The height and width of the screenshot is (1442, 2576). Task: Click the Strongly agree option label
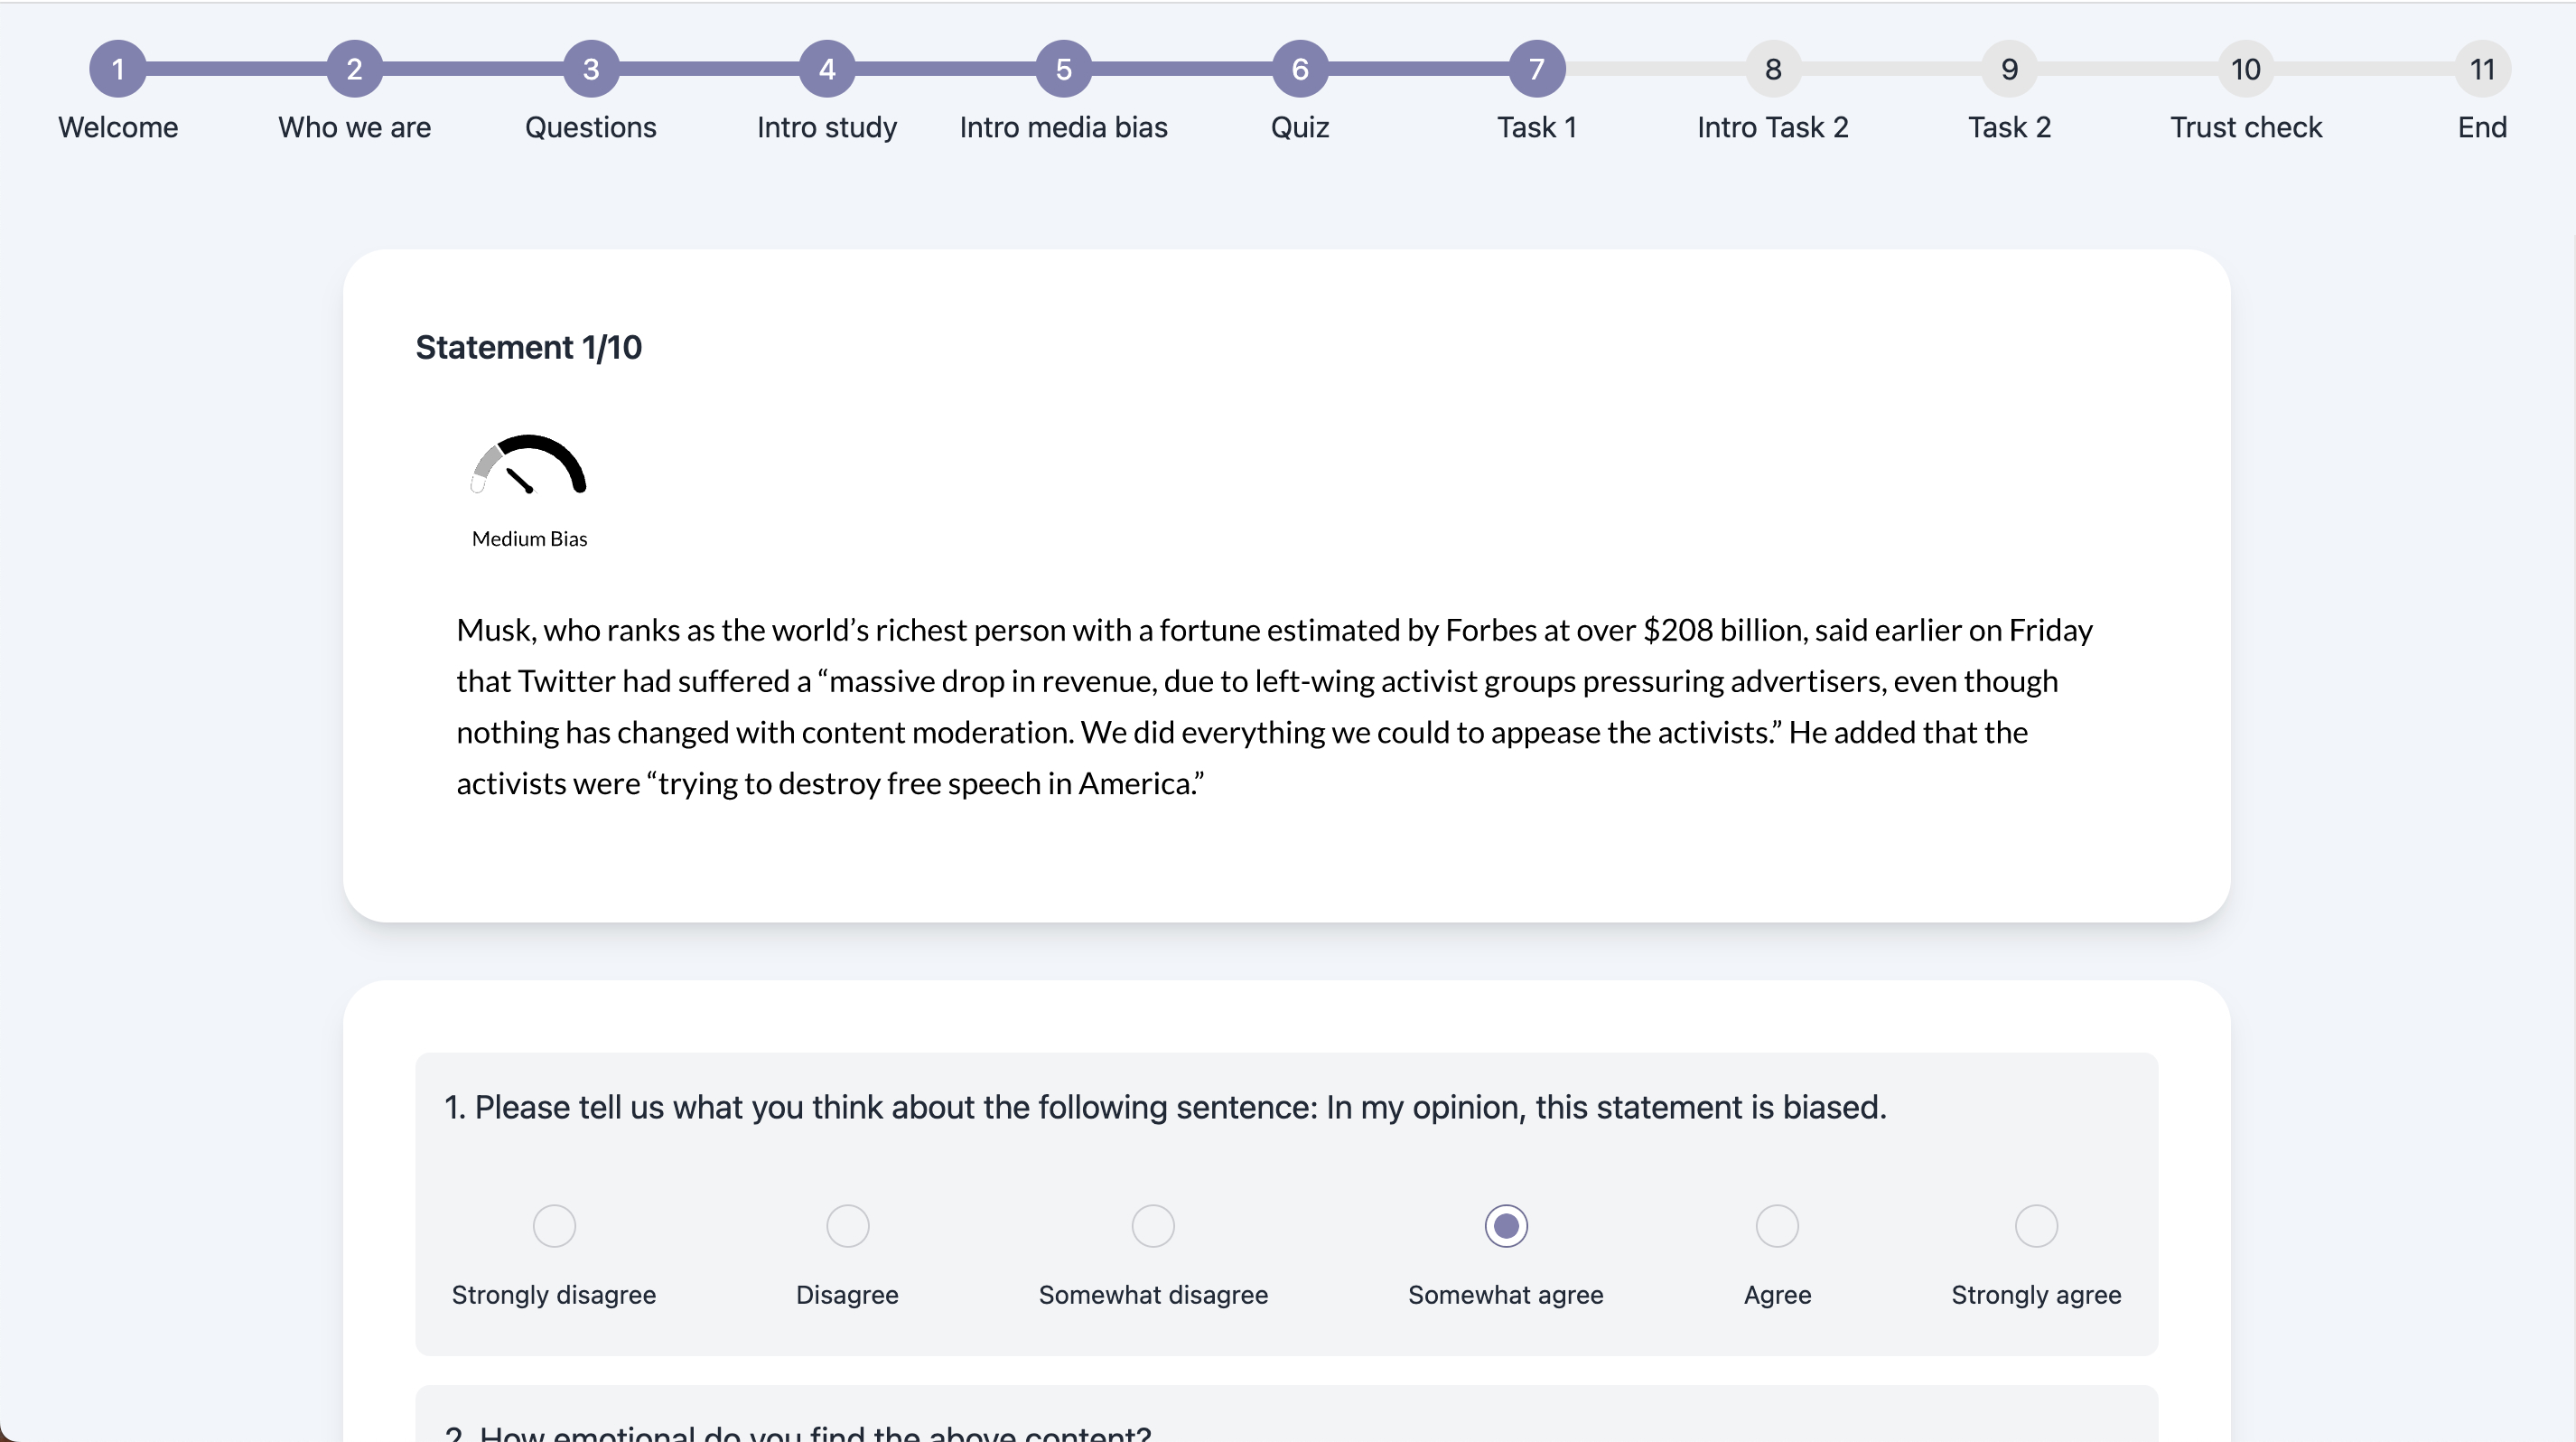[x=2036, y=1295]
